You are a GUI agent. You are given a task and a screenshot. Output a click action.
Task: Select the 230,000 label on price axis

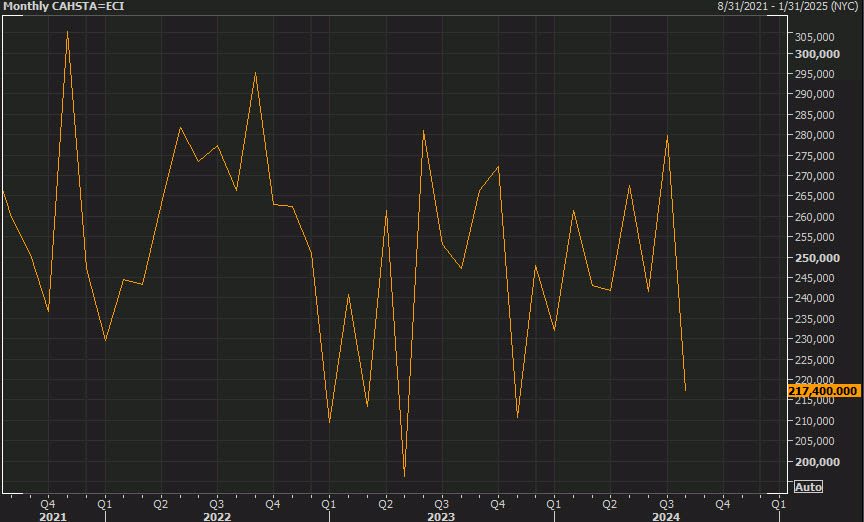pyautogui.click(x=815, y=339)
